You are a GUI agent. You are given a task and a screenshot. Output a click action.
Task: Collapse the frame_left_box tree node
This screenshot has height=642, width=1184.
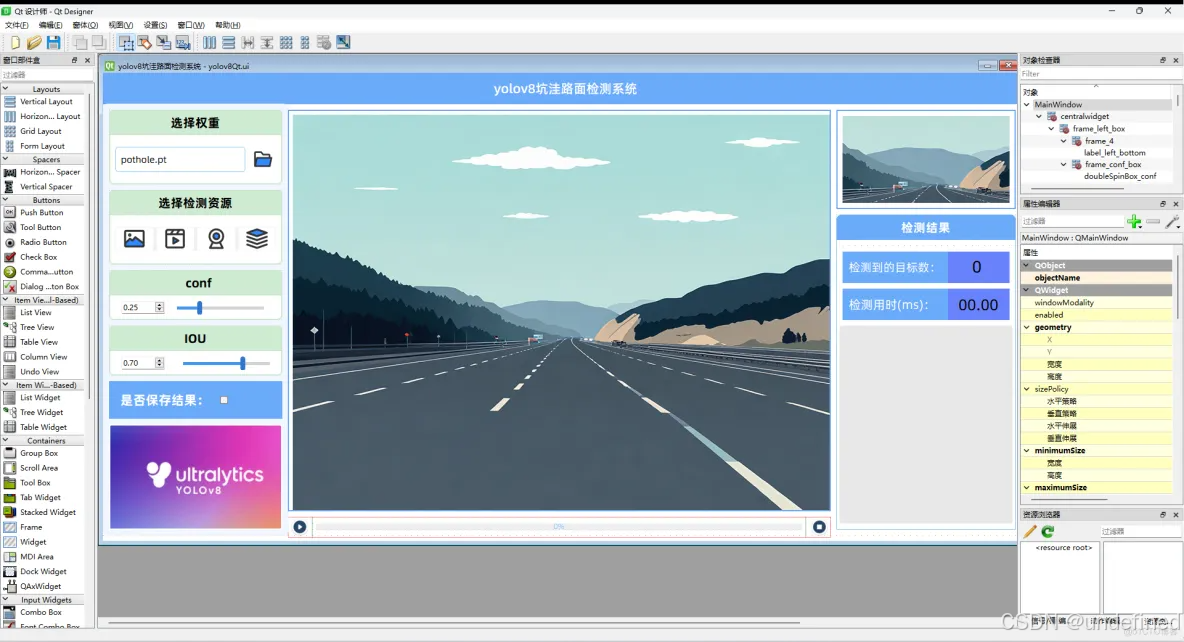(x=1051, y=128)
